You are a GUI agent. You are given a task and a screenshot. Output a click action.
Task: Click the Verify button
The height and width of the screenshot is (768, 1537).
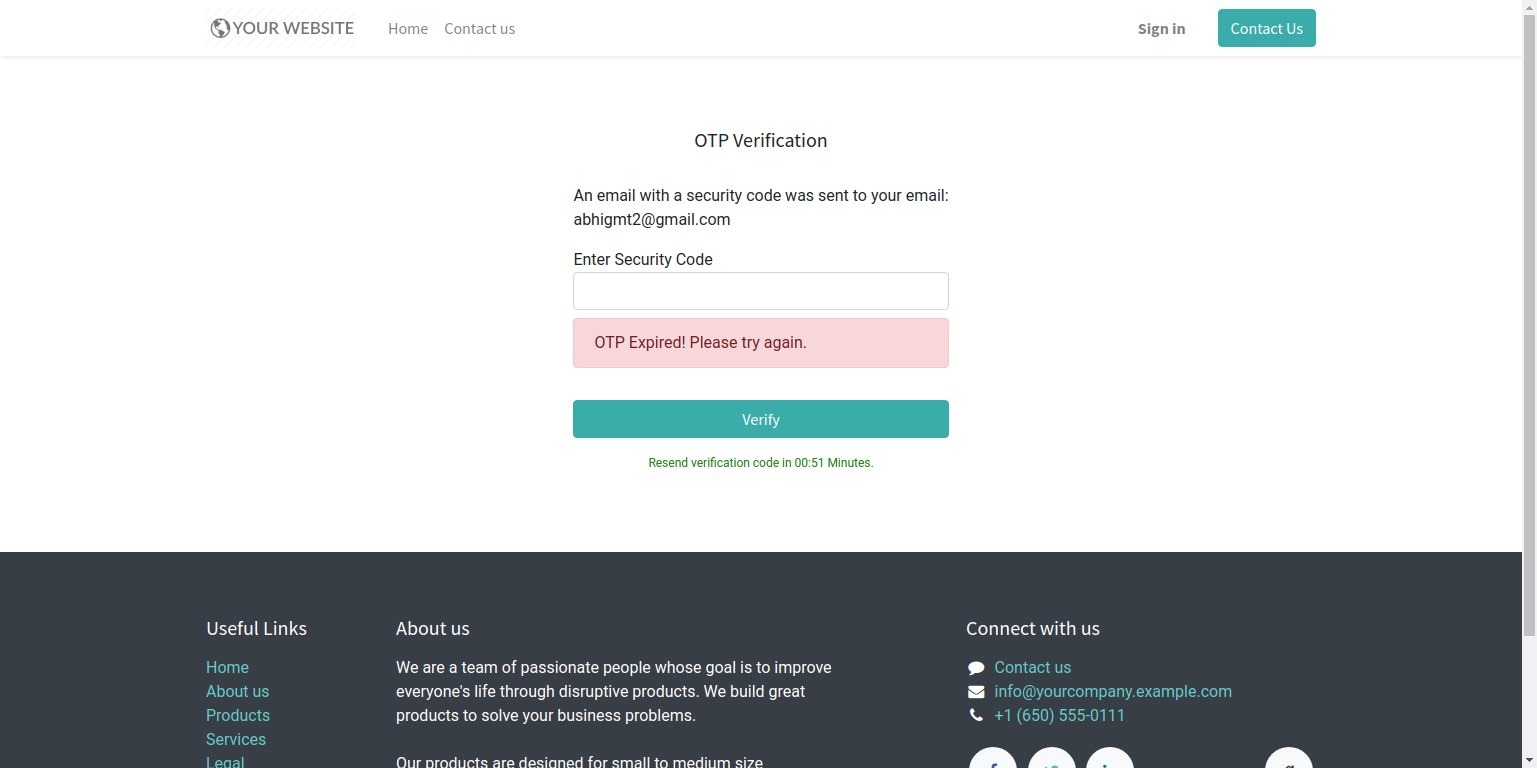click(x=761, y=419)
